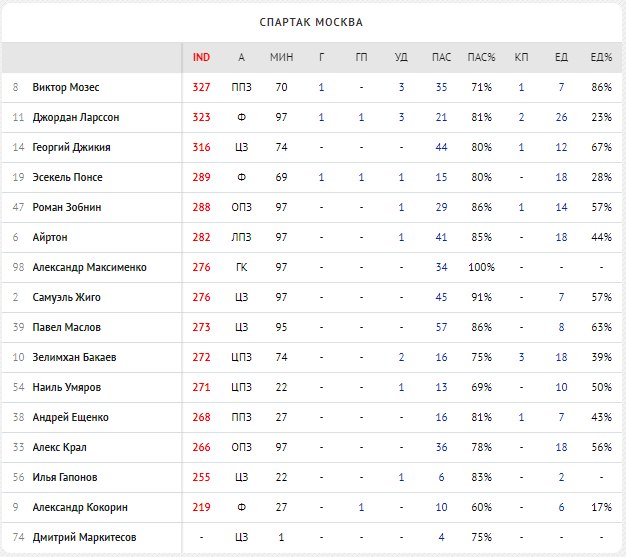This screenshot has width=626, height=557.
Task: Click Джикия's passes value 44
Action: coord(441,147)
